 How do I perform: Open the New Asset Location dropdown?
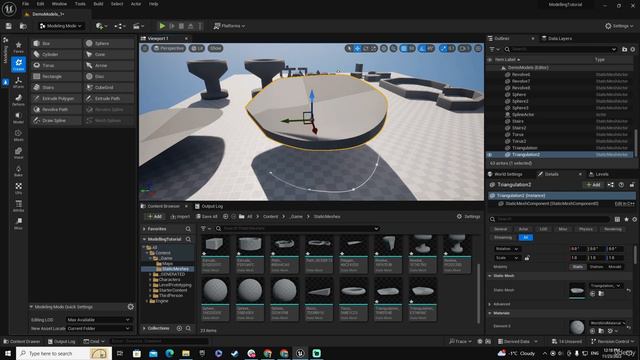point(98,328)
